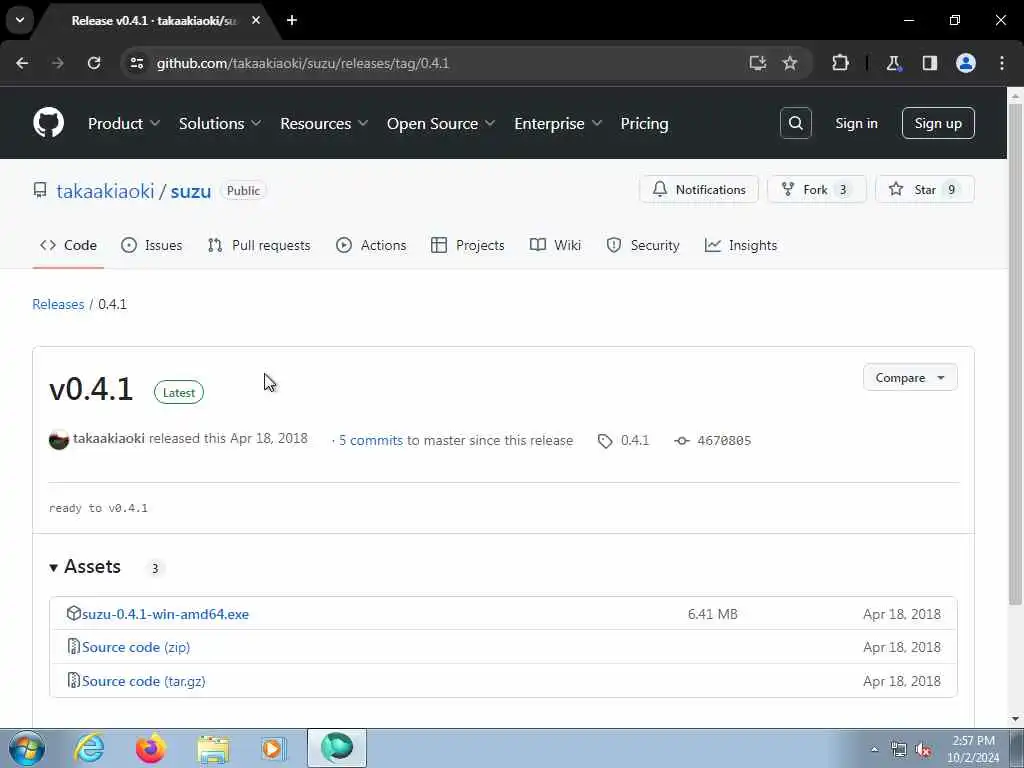
Task: Open the Issues tab
Action: point(152,246)
